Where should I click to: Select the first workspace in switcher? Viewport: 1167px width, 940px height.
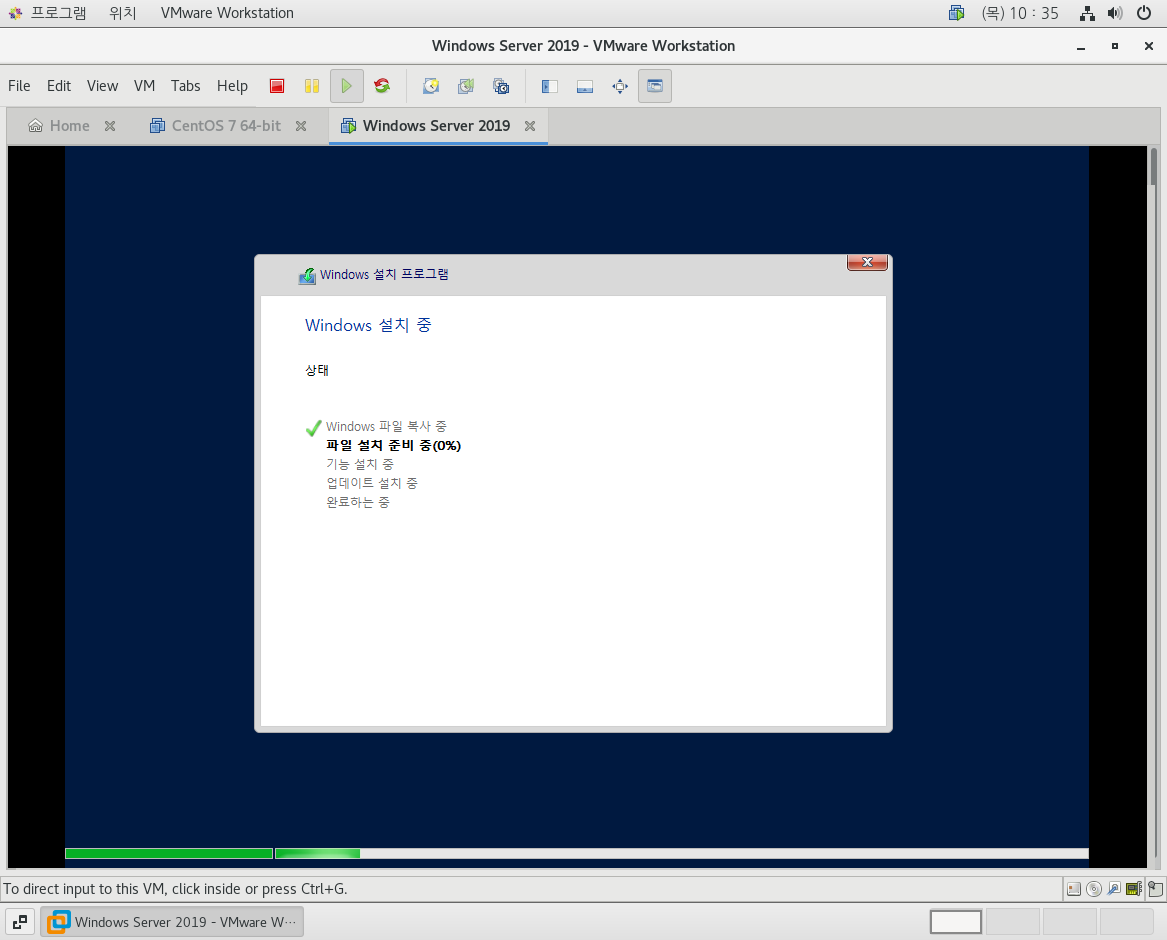pyautogui.click(x=956, y=921)
